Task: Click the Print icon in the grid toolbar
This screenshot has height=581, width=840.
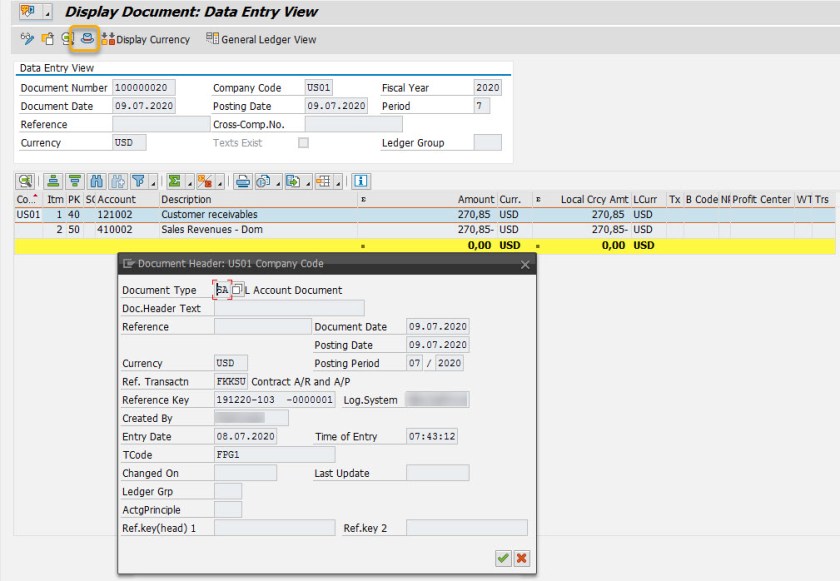Action: [242, 181]
